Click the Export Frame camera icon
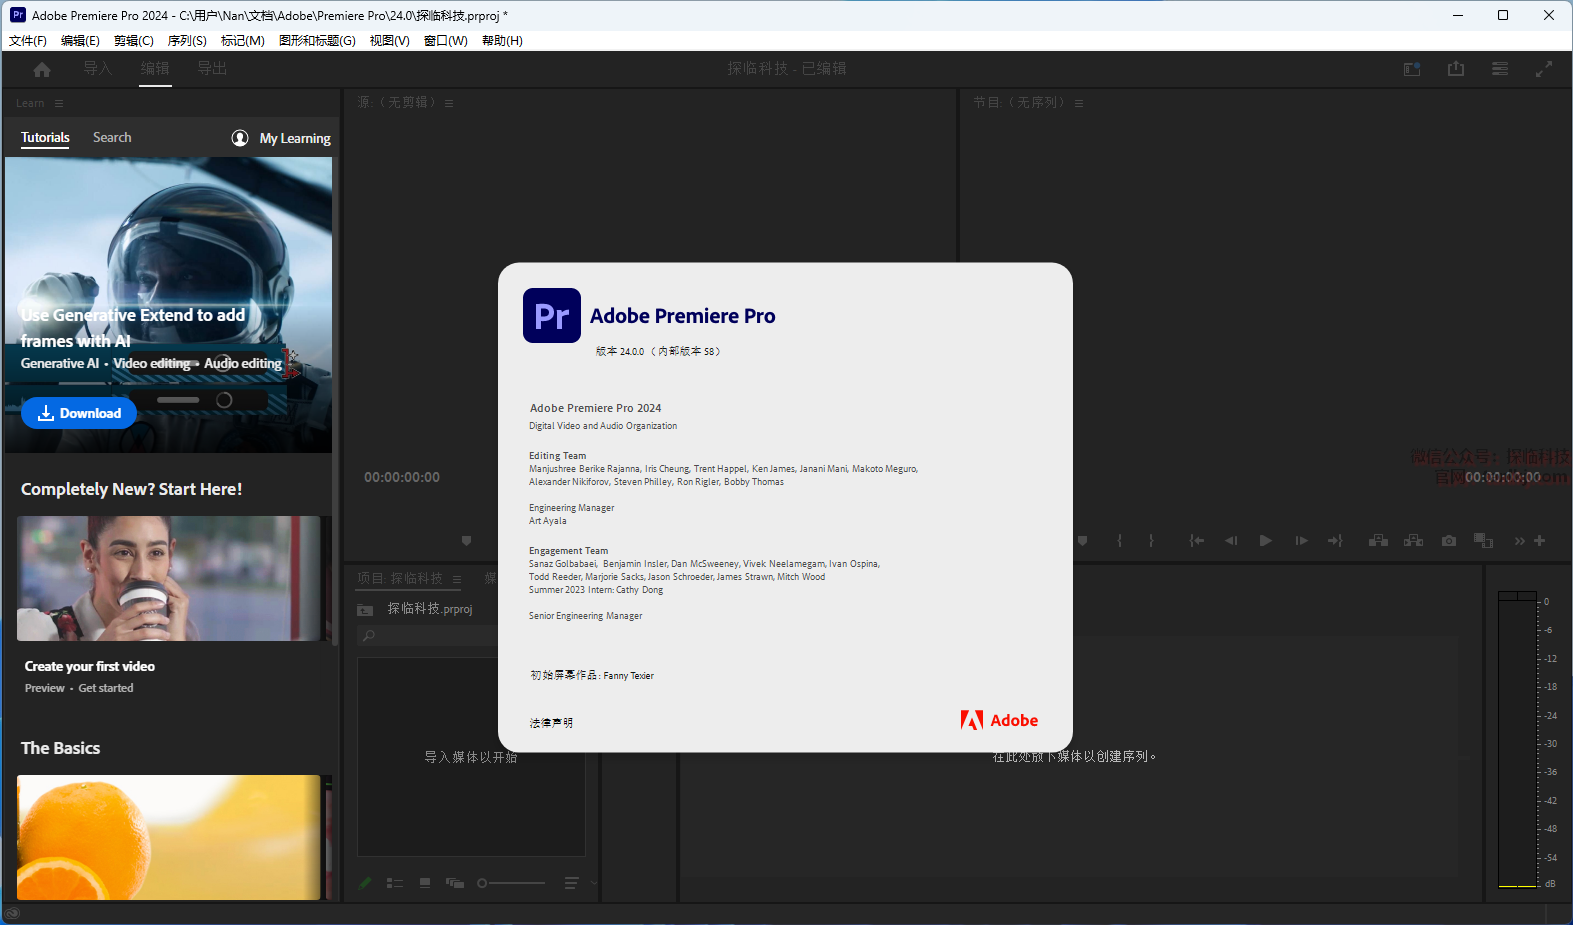Screen dimensions: 1573x925 (1449, 541)
